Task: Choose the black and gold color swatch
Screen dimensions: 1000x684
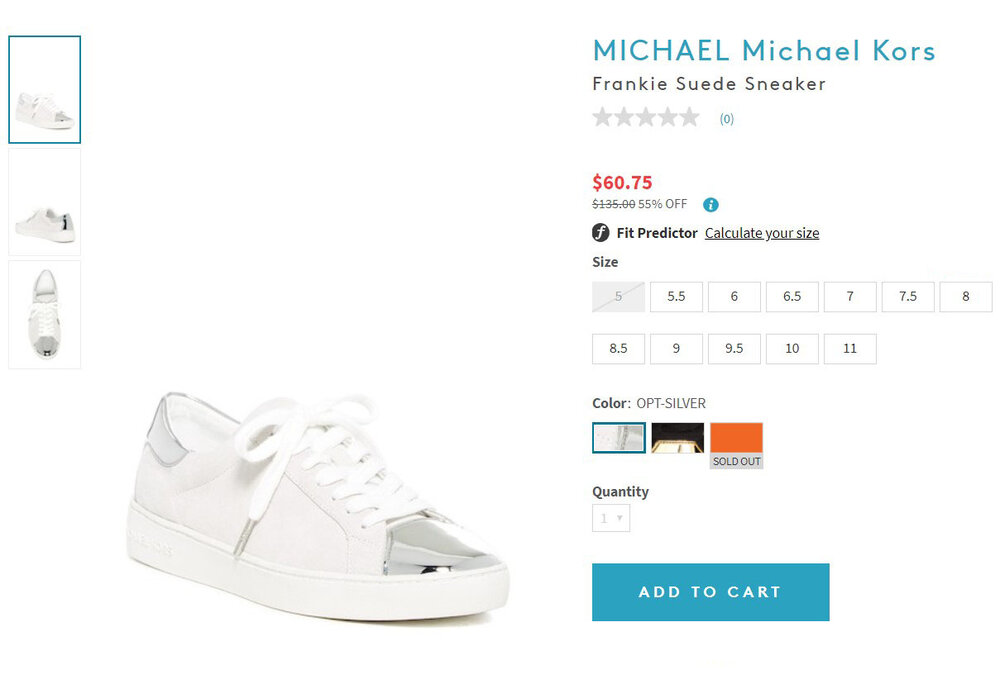Action: (678, 438)
